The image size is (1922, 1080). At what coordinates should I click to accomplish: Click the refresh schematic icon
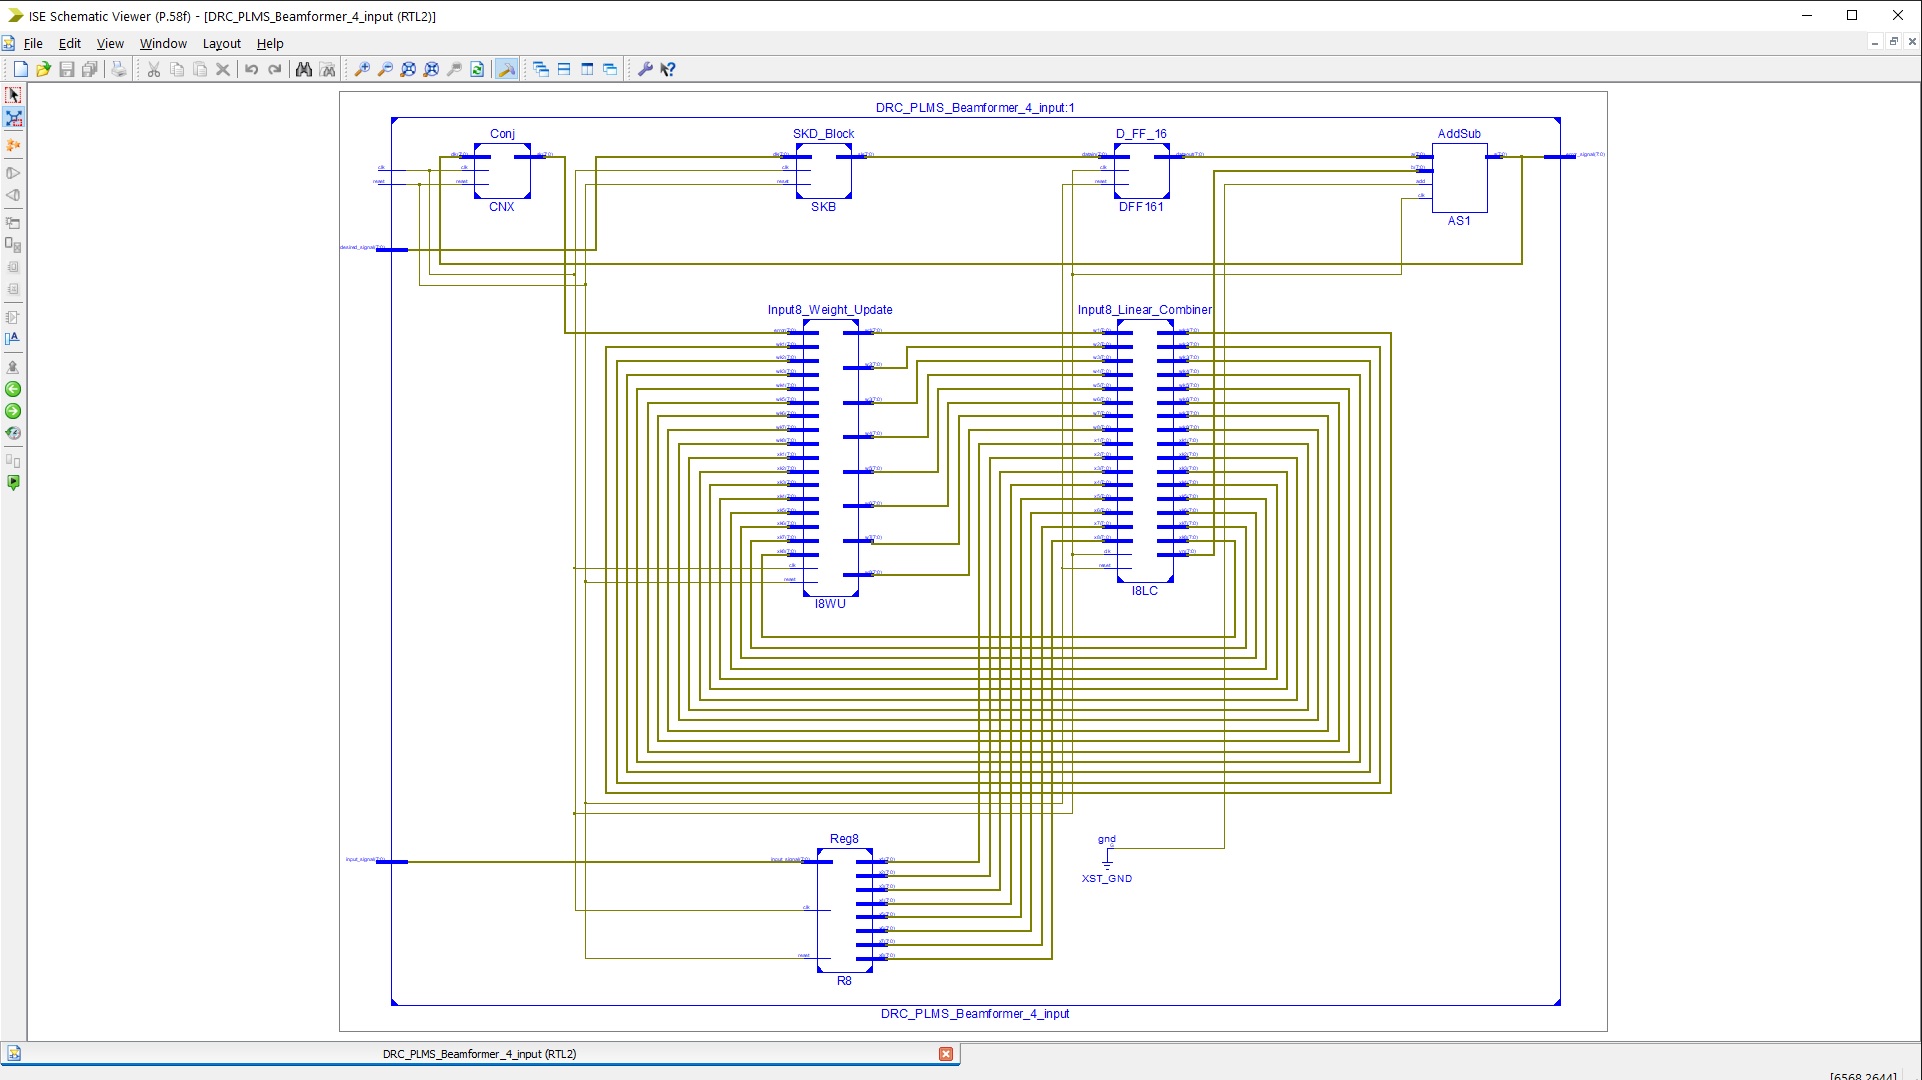(x=478, y=69)
